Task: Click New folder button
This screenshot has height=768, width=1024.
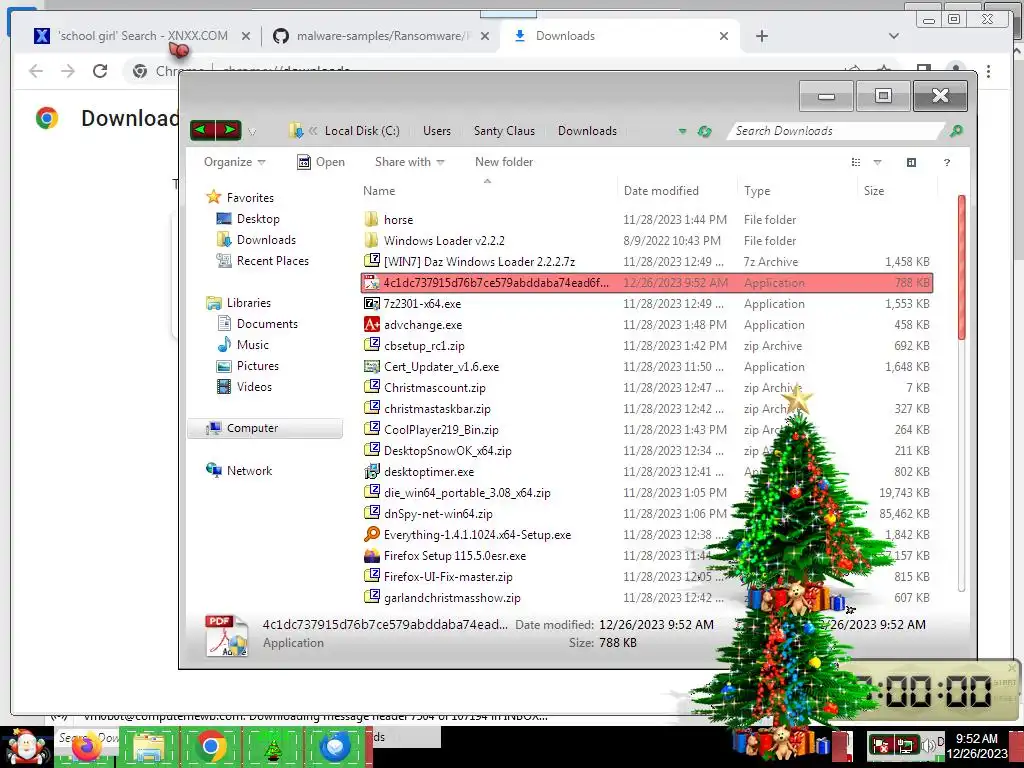Action: [x=504, y=162]
